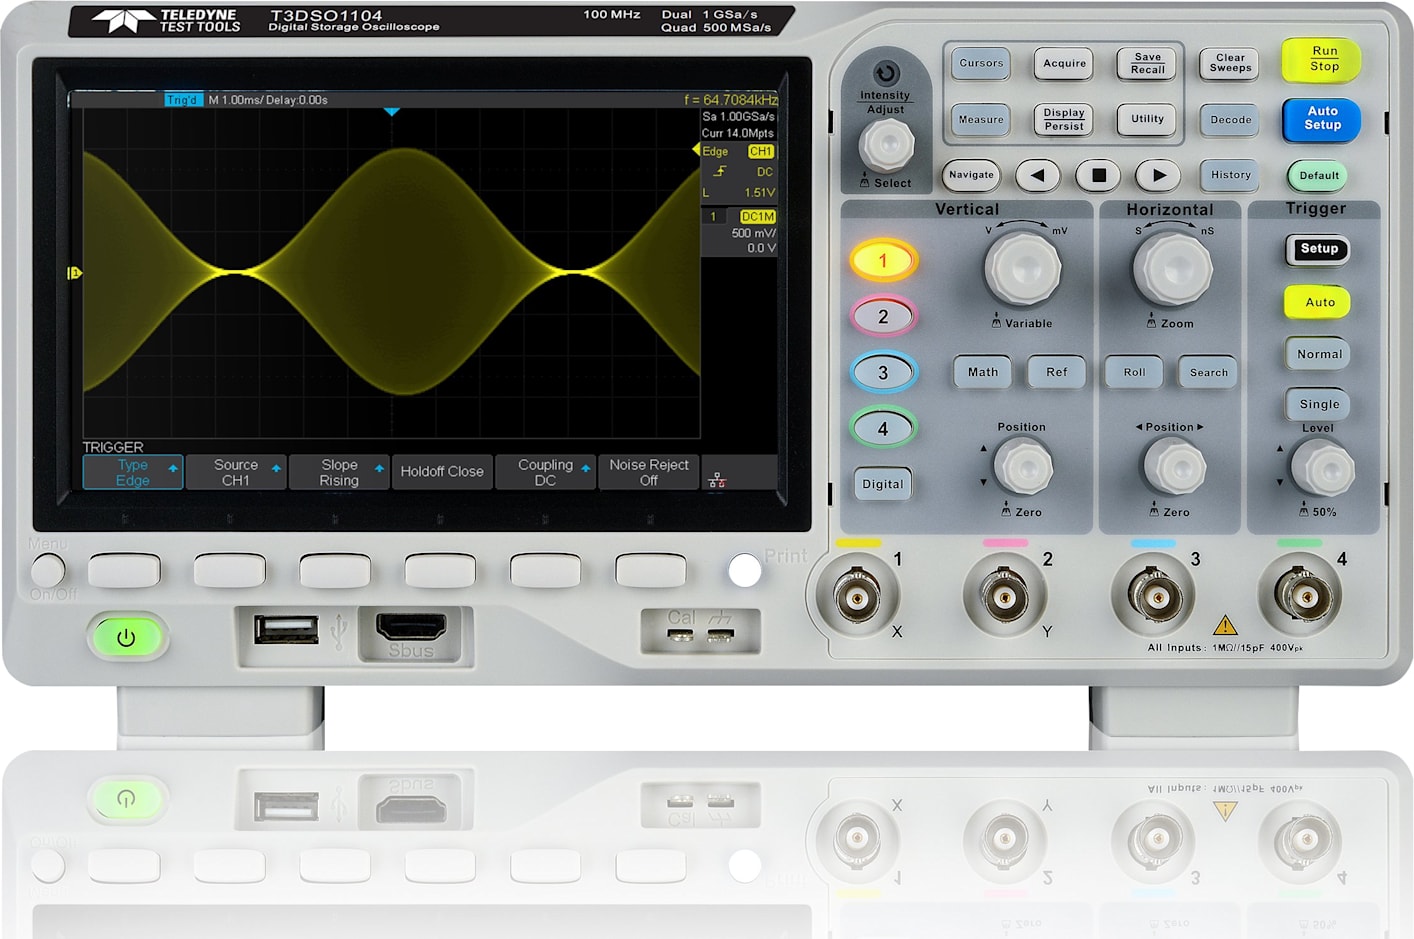Click the Vertical Variable scale knob
The height and width of the screenshot is (939, 1414).
click(x=1023, y=268)
